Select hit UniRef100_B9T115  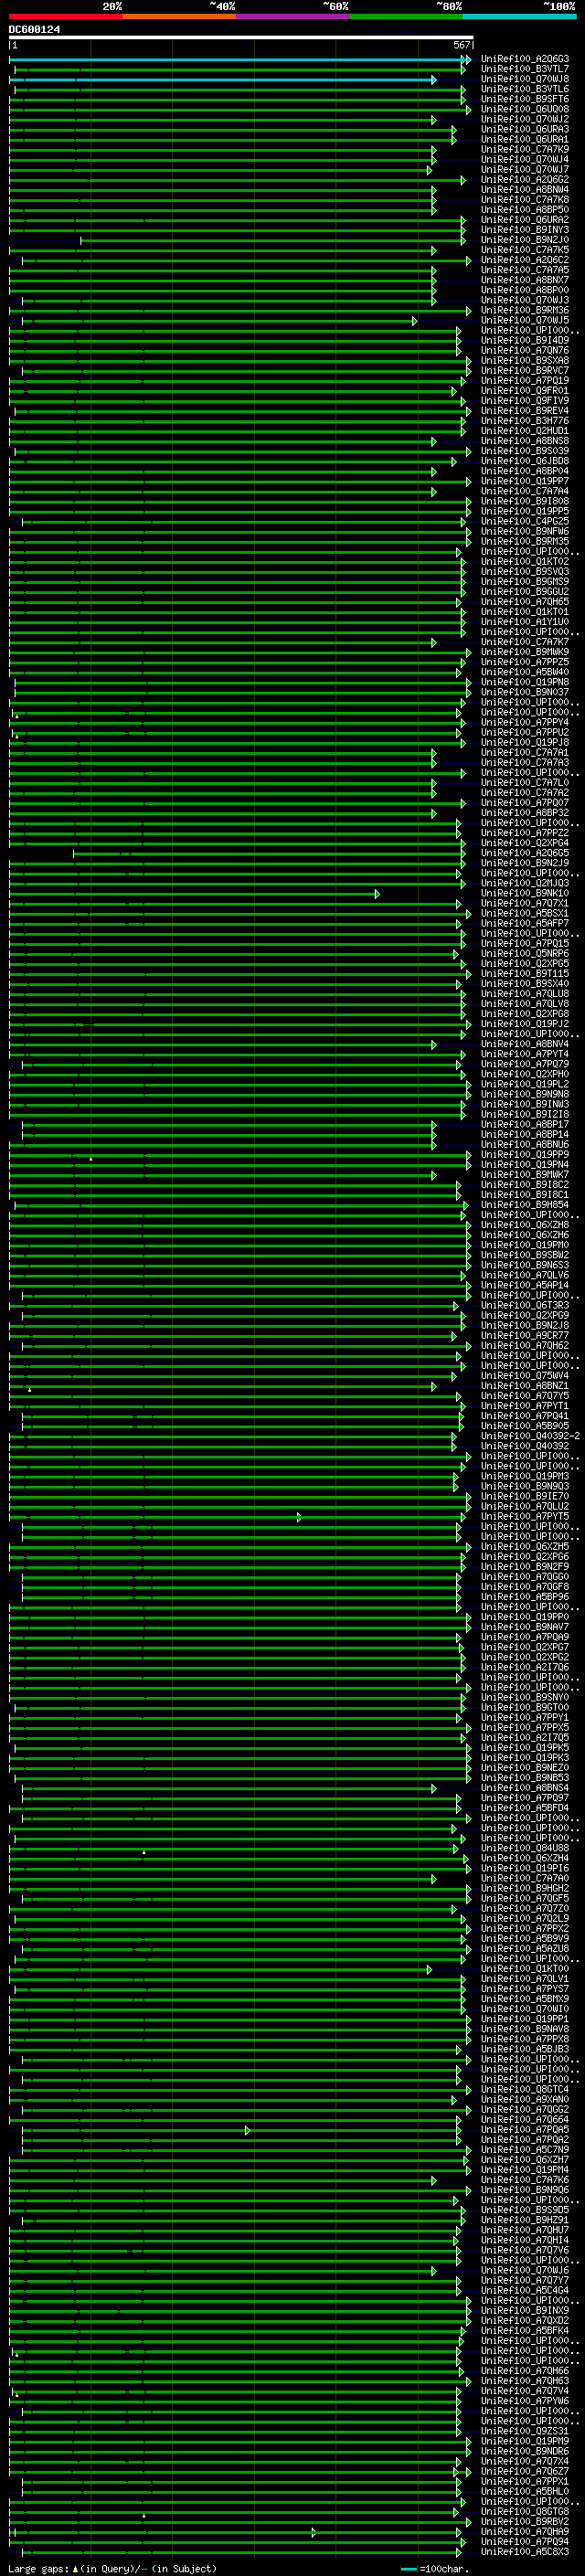(x=525, y=973)
